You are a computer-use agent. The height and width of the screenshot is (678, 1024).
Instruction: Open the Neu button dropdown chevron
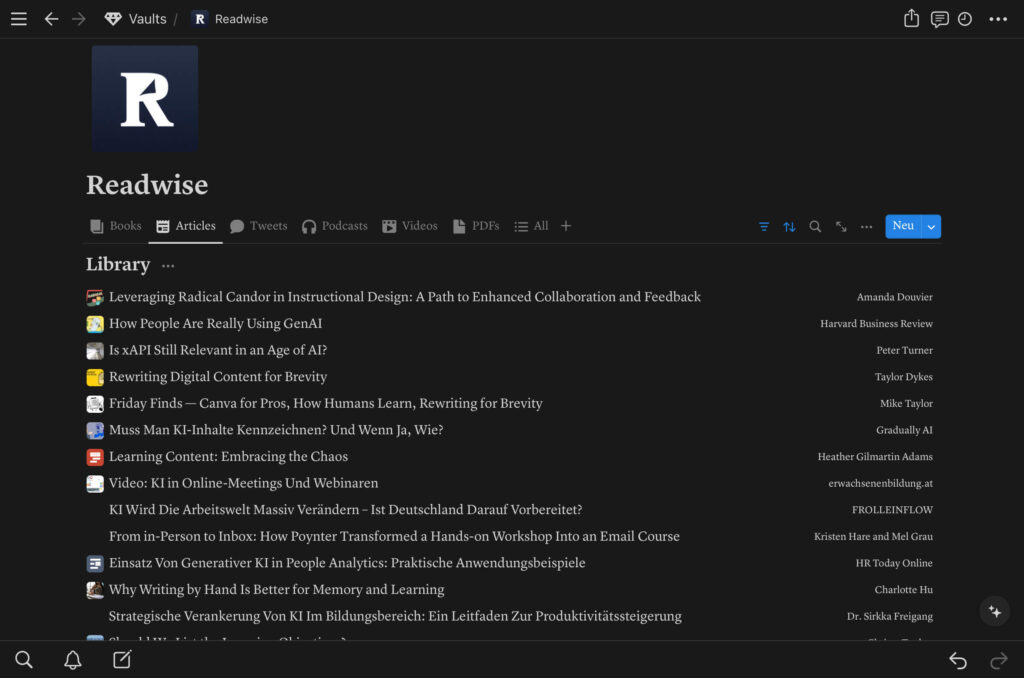tap(932, 226)
